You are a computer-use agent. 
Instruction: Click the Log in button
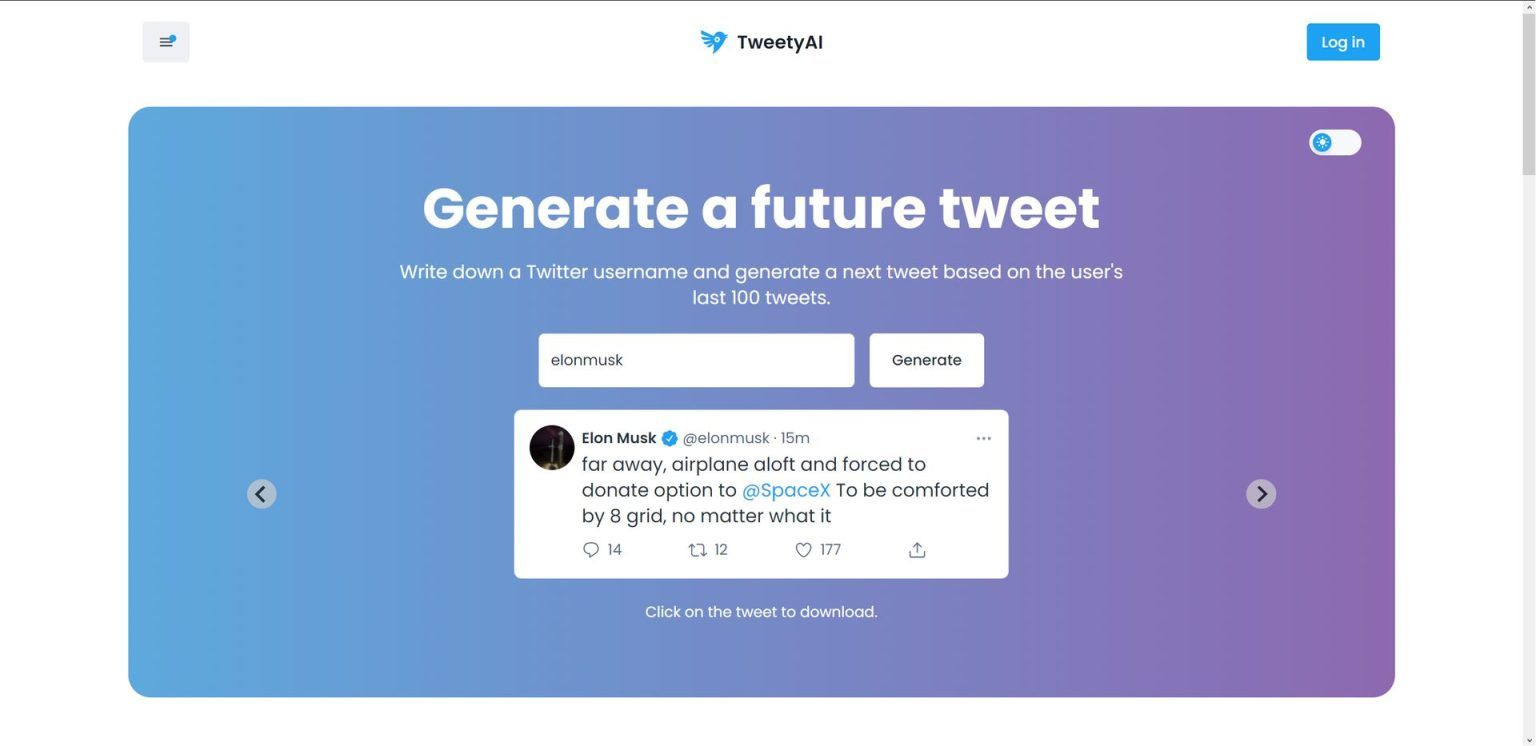[1342, 41]
